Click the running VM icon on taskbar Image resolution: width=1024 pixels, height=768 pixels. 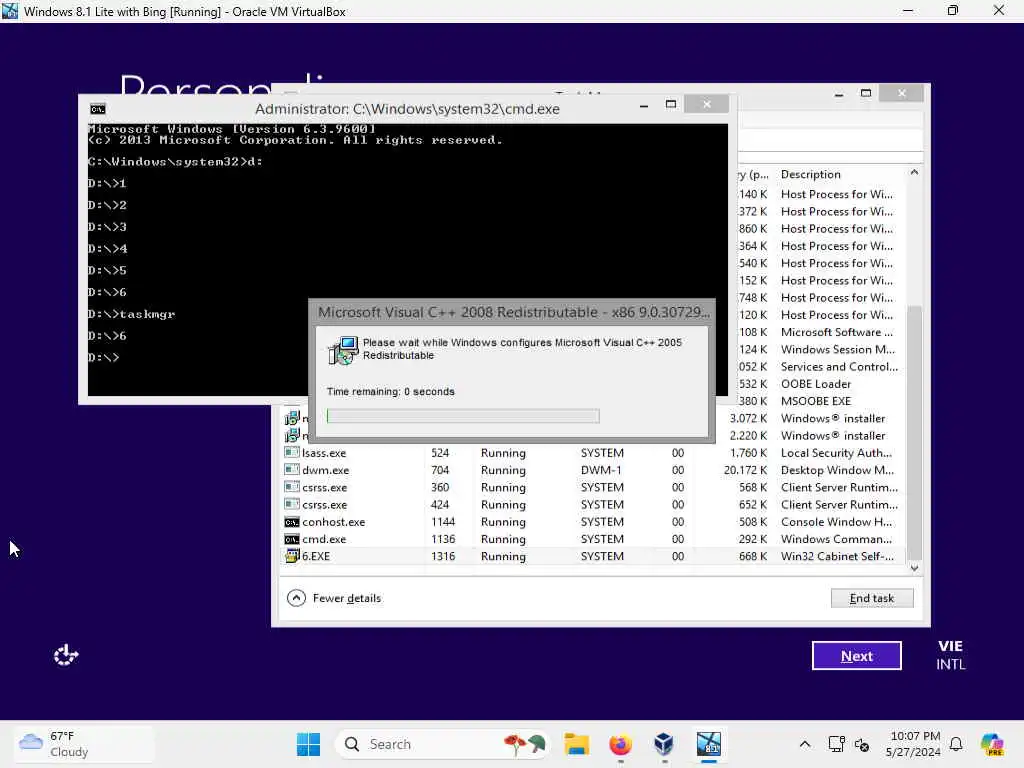709,744
